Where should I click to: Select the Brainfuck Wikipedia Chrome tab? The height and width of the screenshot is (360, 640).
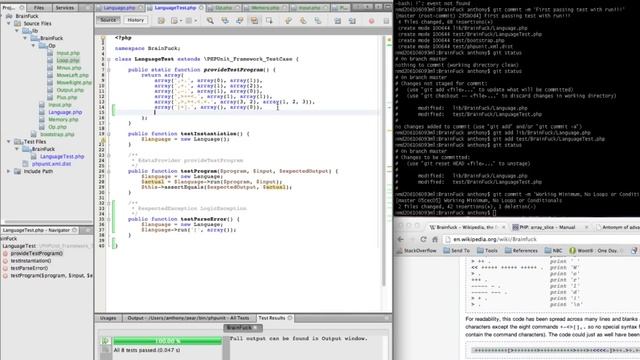point(467,227)
